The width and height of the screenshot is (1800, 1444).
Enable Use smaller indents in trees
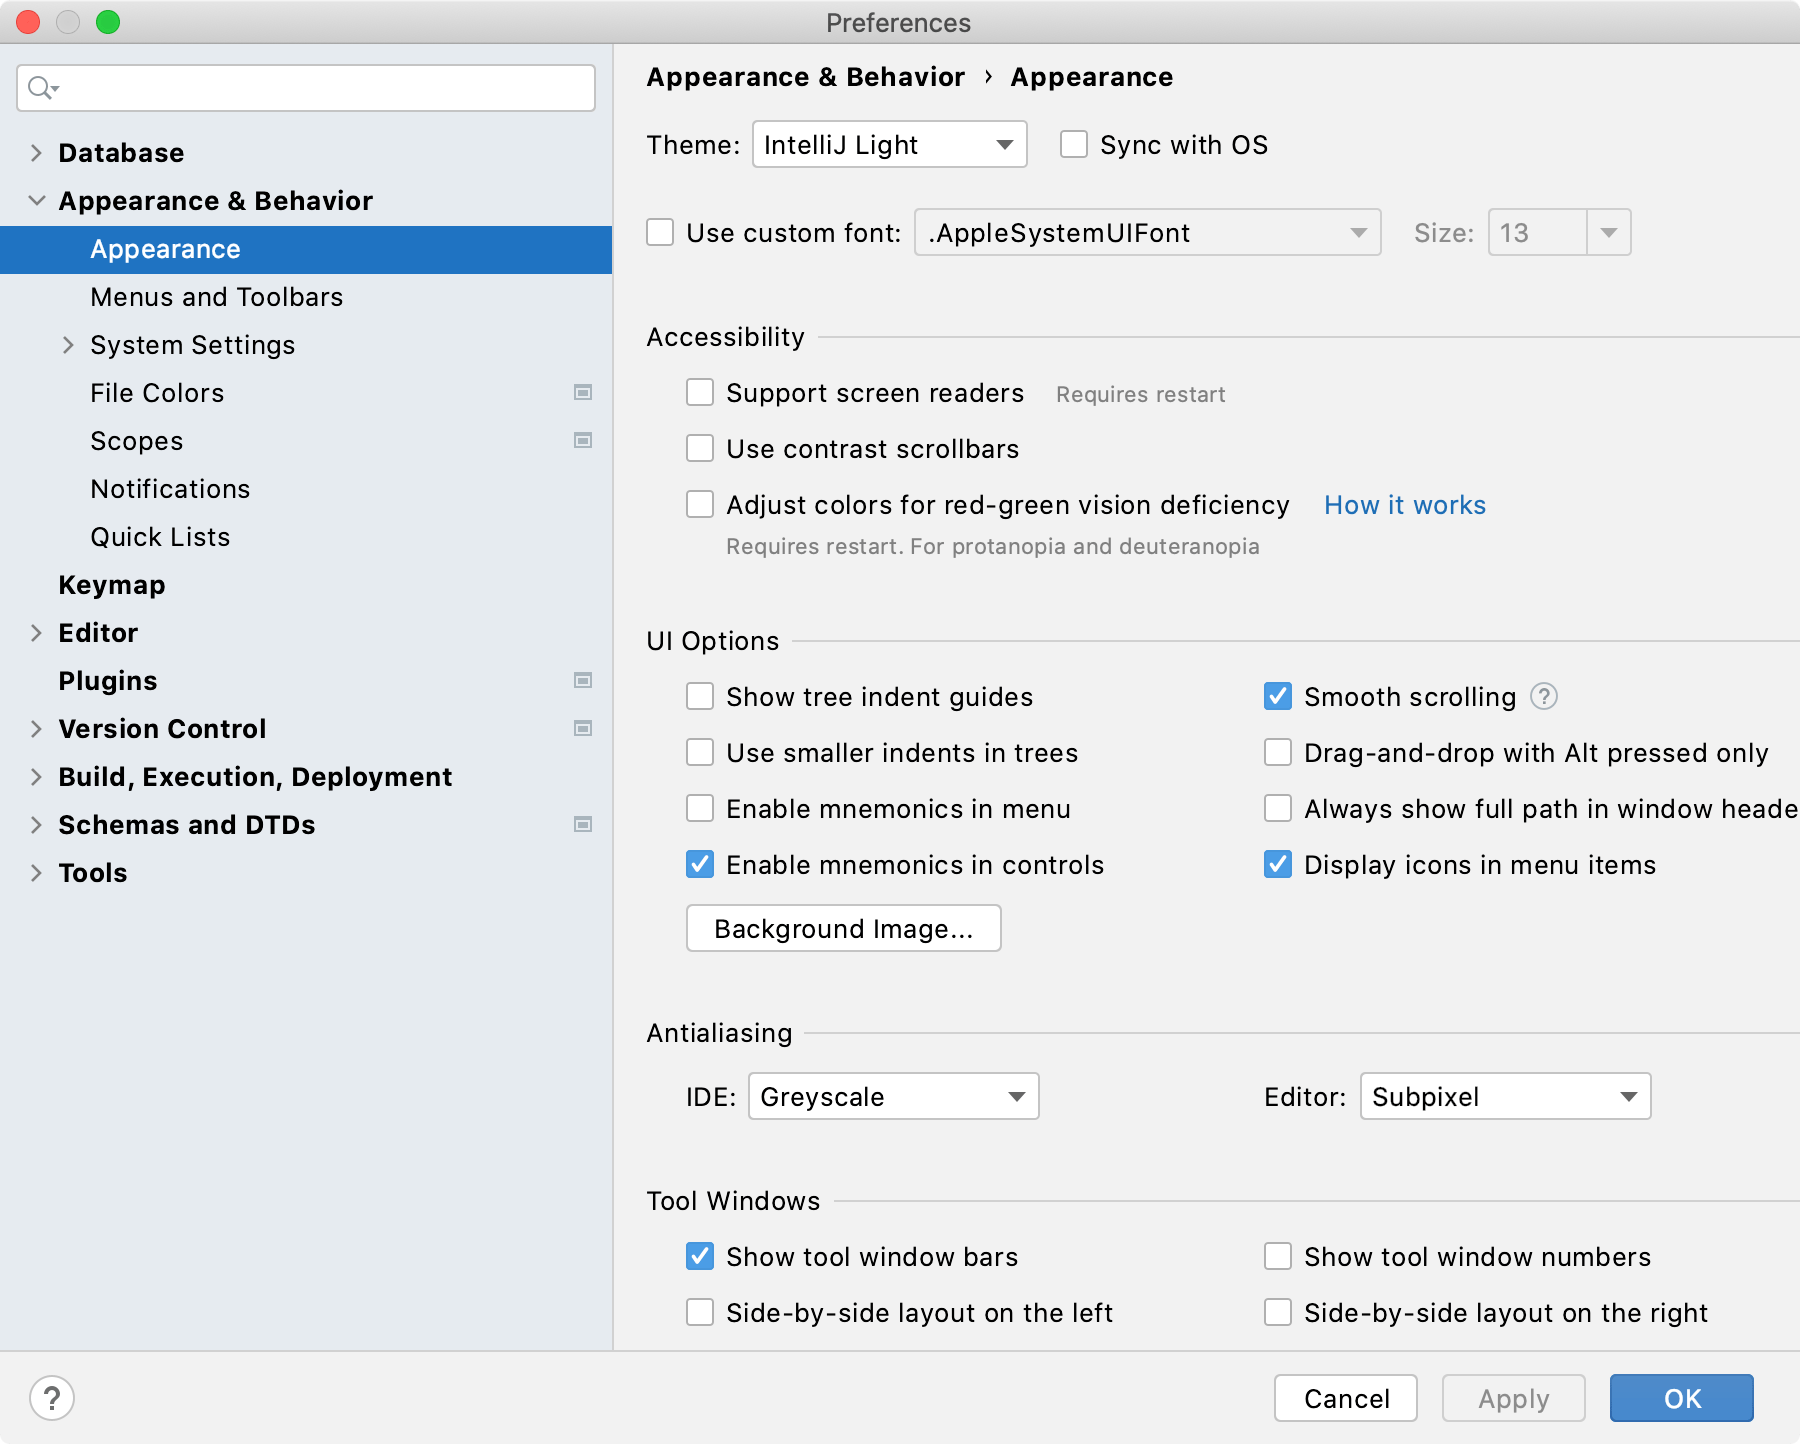[700, 753]
